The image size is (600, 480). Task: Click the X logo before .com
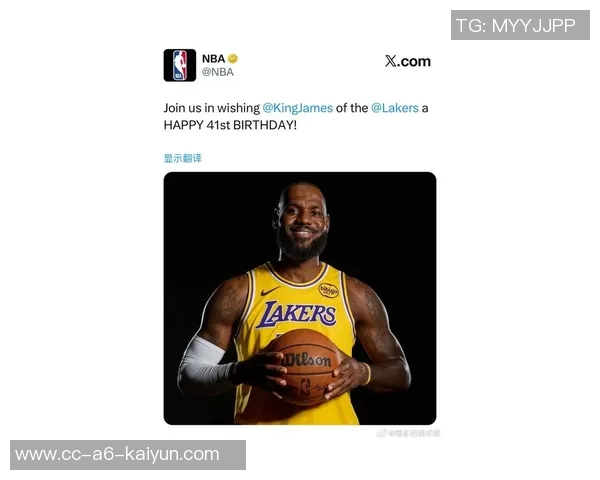click(x=390, y=61)
